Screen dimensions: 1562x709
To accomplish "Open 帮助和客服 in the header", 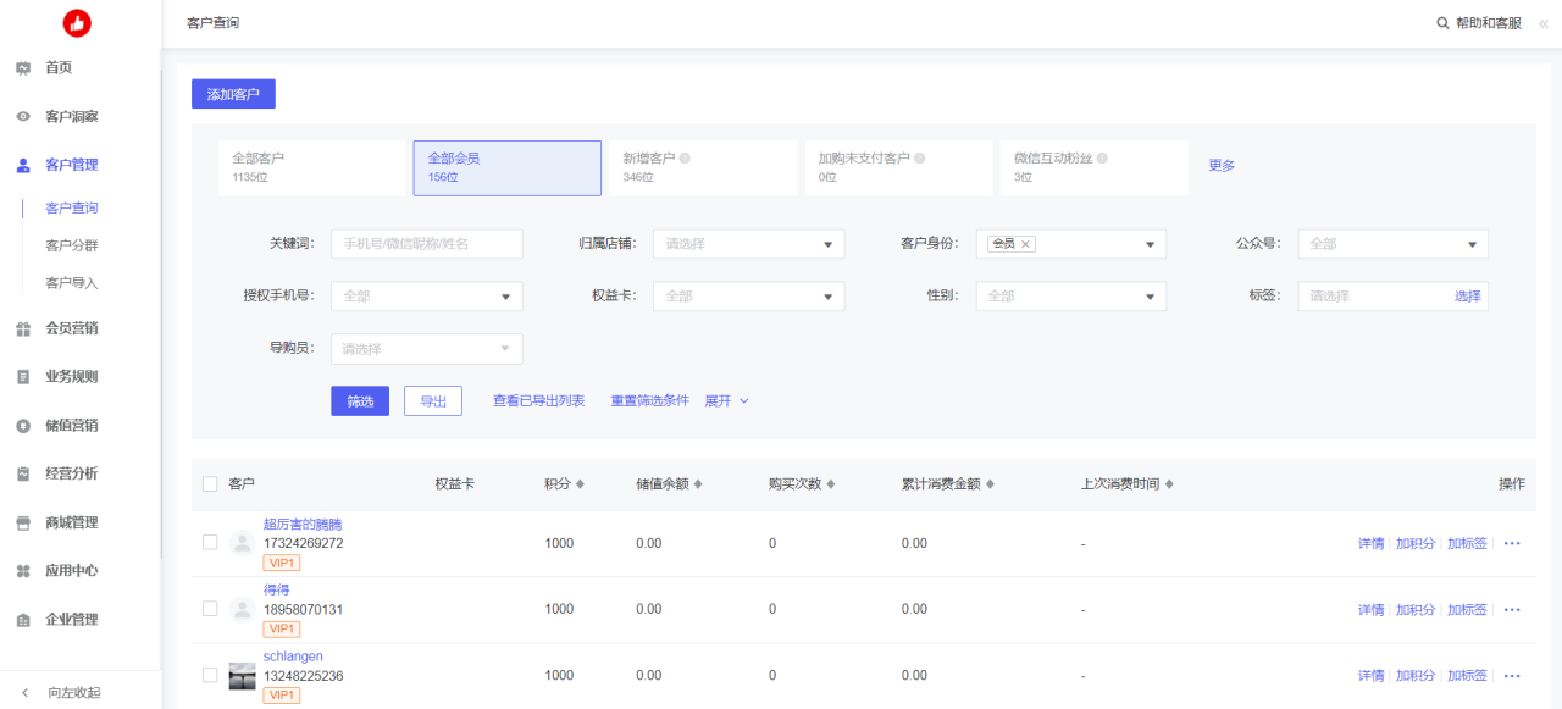I will 1489,23.
